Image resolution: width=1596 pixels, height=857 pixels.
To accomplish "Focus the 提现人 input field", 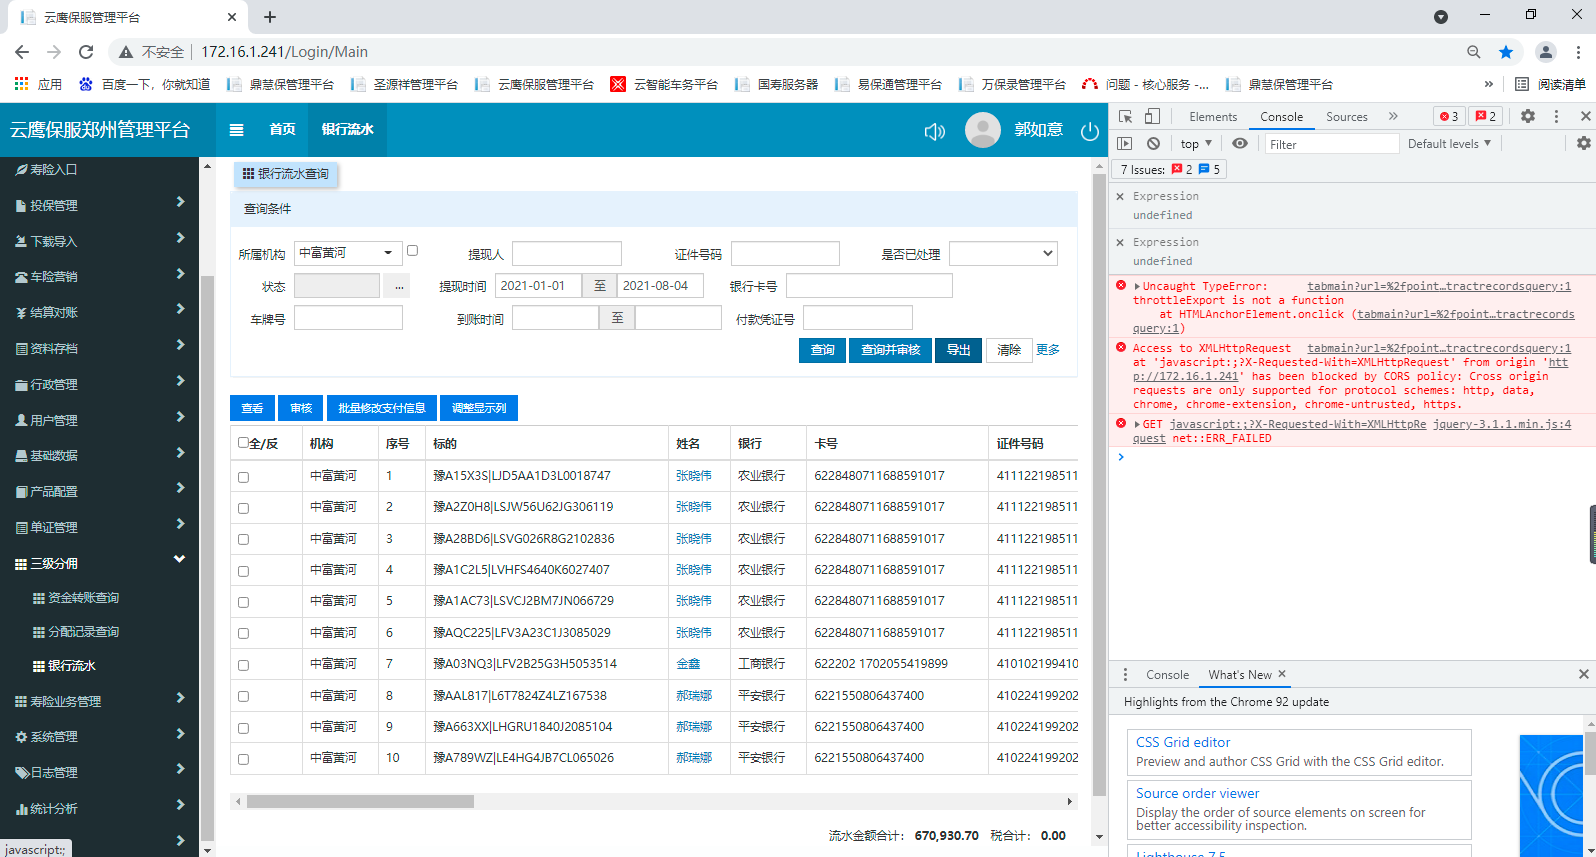I will [x=567, y=254].
